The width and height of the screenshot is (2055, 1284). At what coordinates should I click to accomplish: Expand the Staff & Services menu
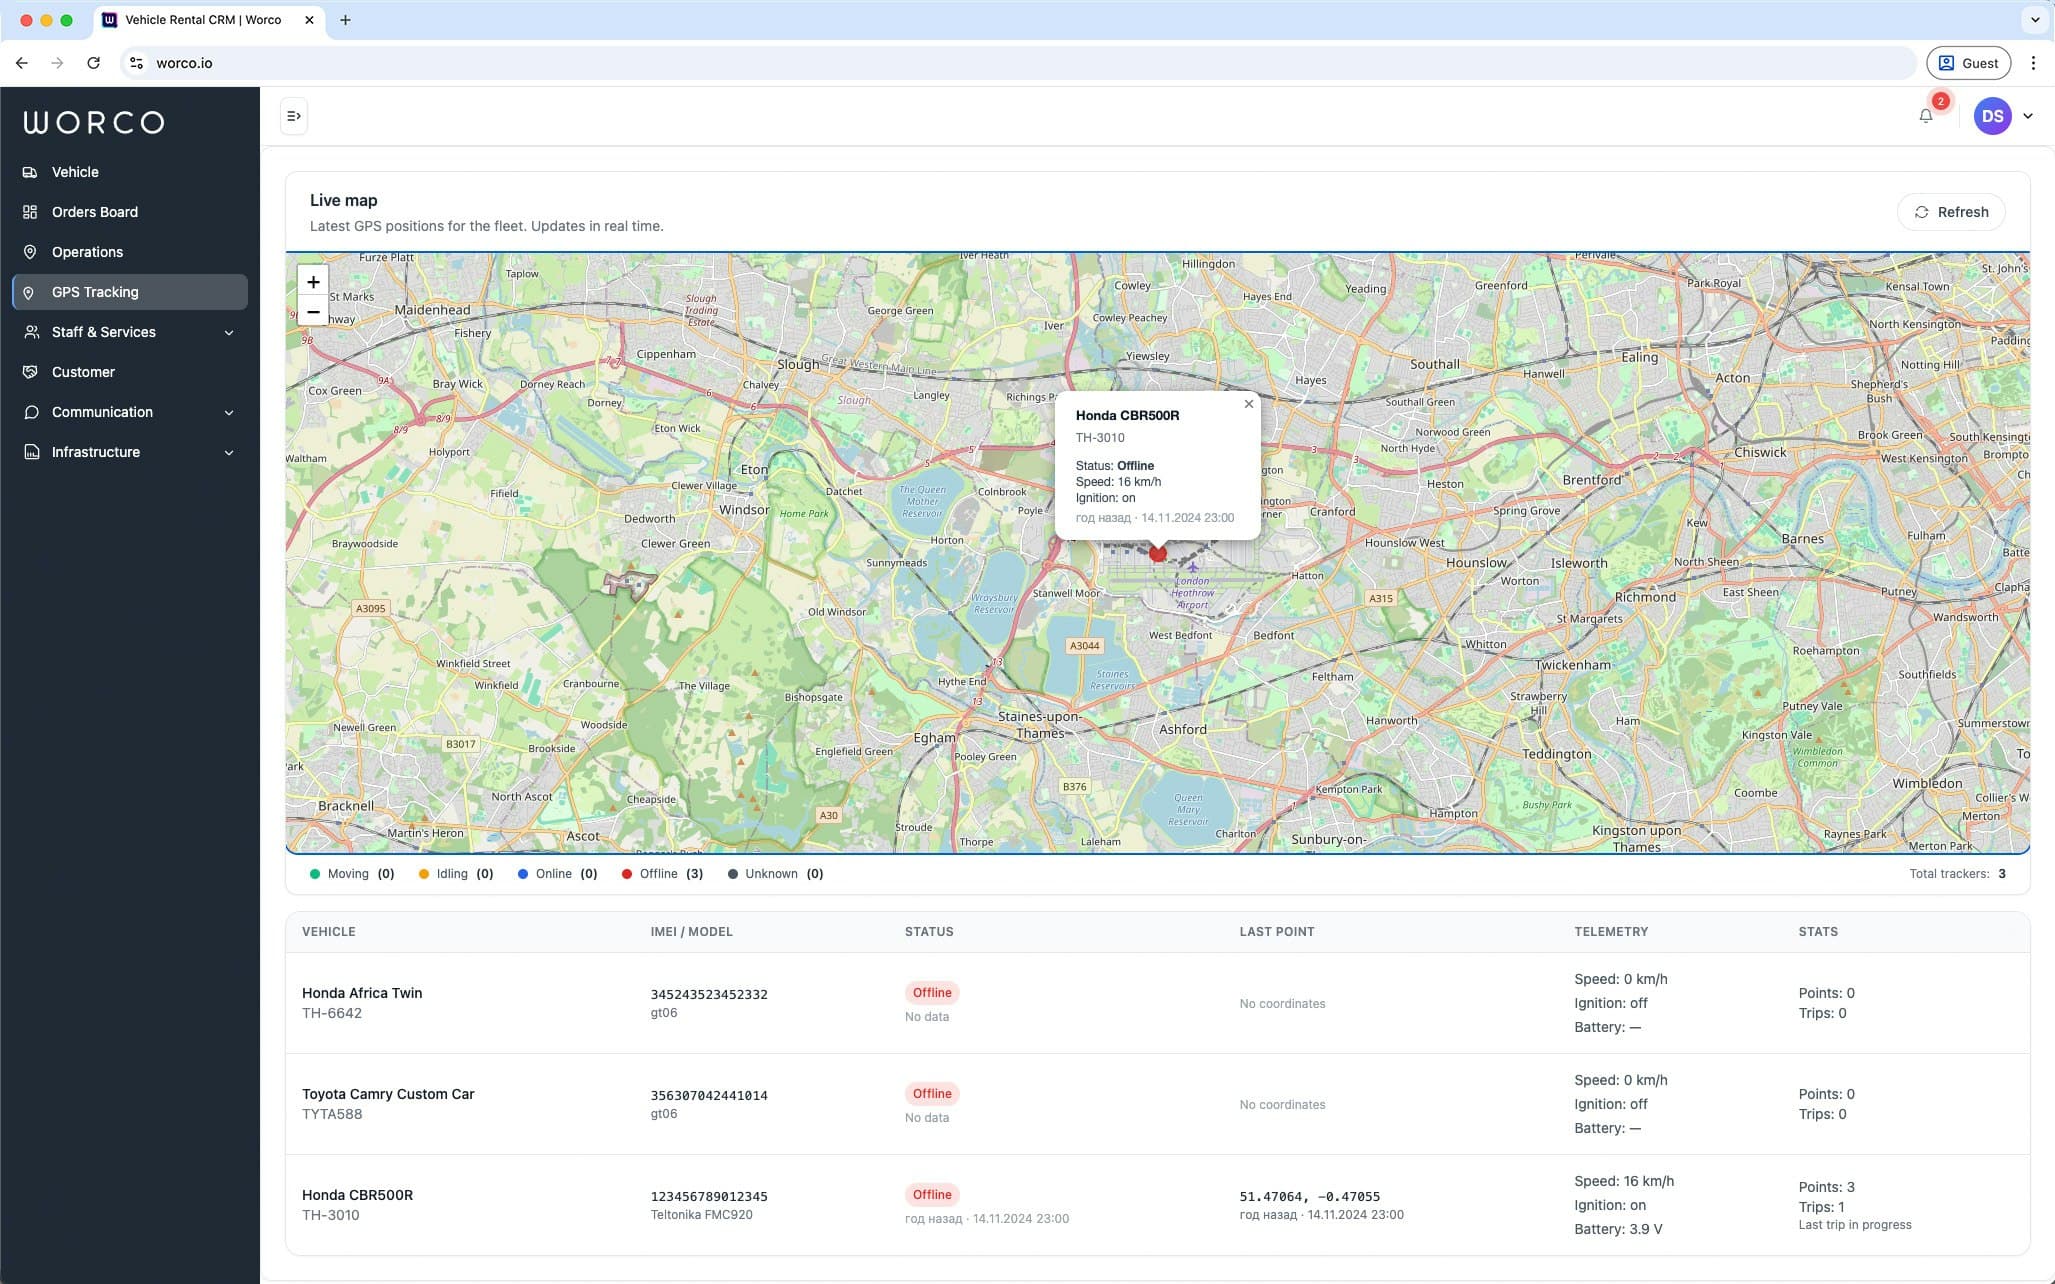point(230,332)
